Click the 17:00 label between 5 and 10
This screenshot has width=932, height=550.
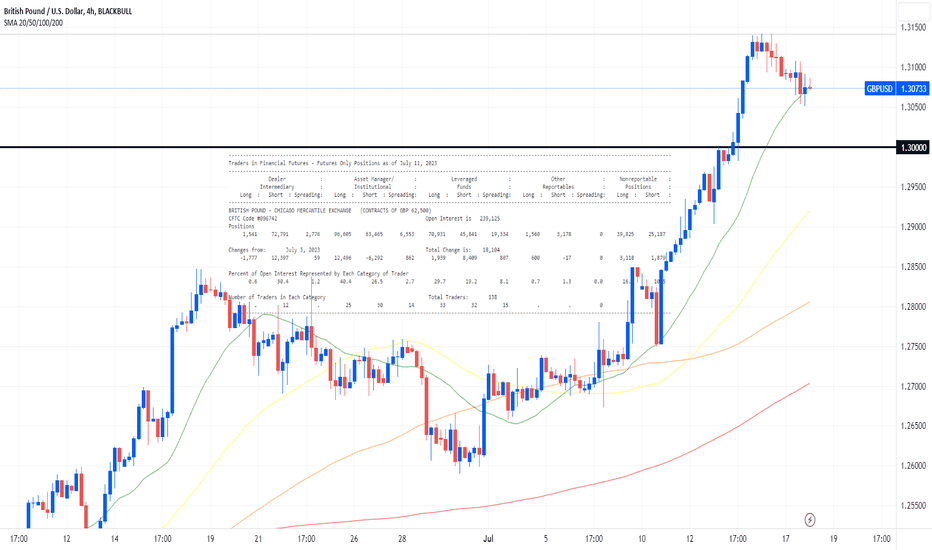[594, 539]
